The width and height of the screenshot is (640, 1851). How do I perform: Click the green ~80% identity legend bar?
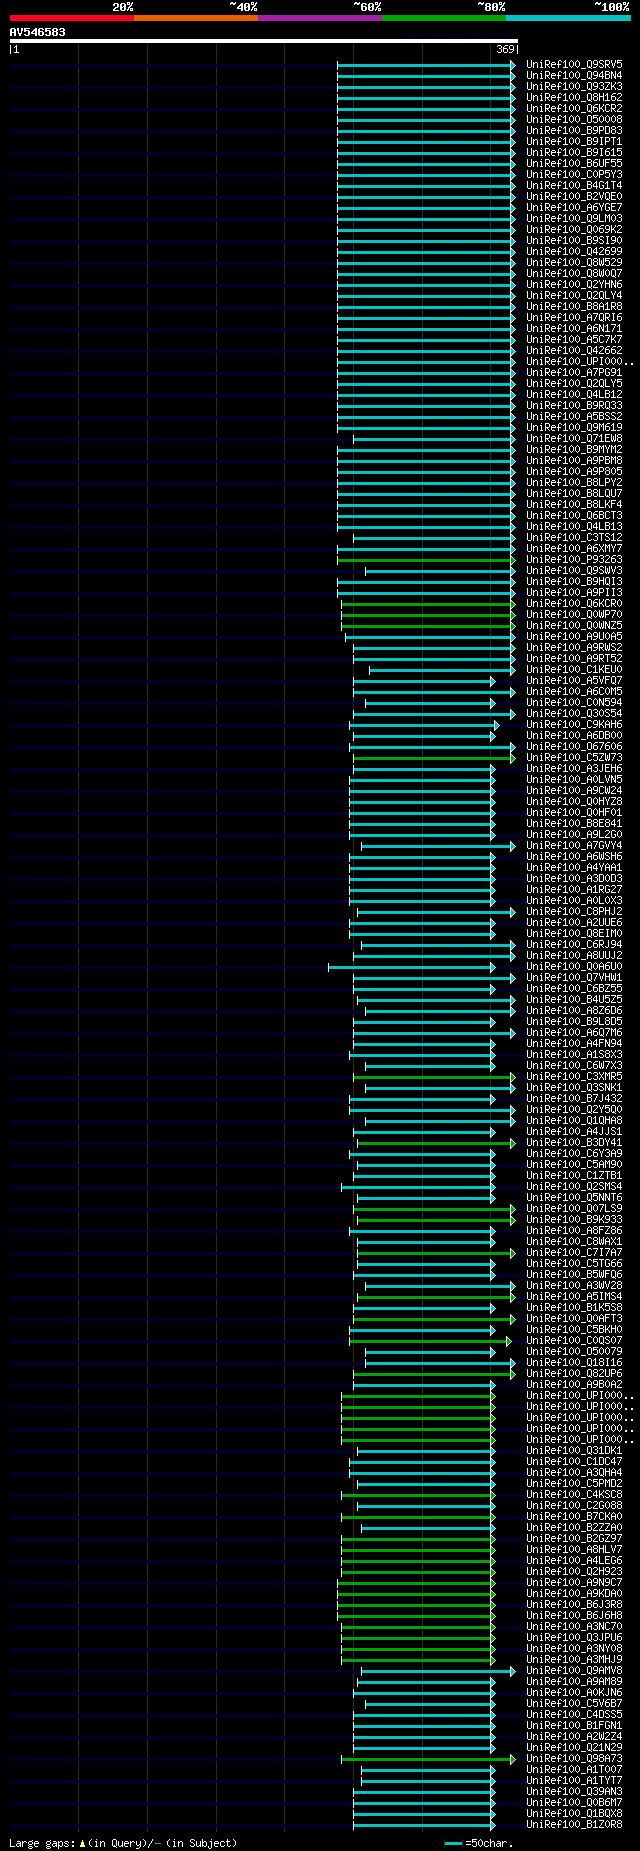(443, 18)
